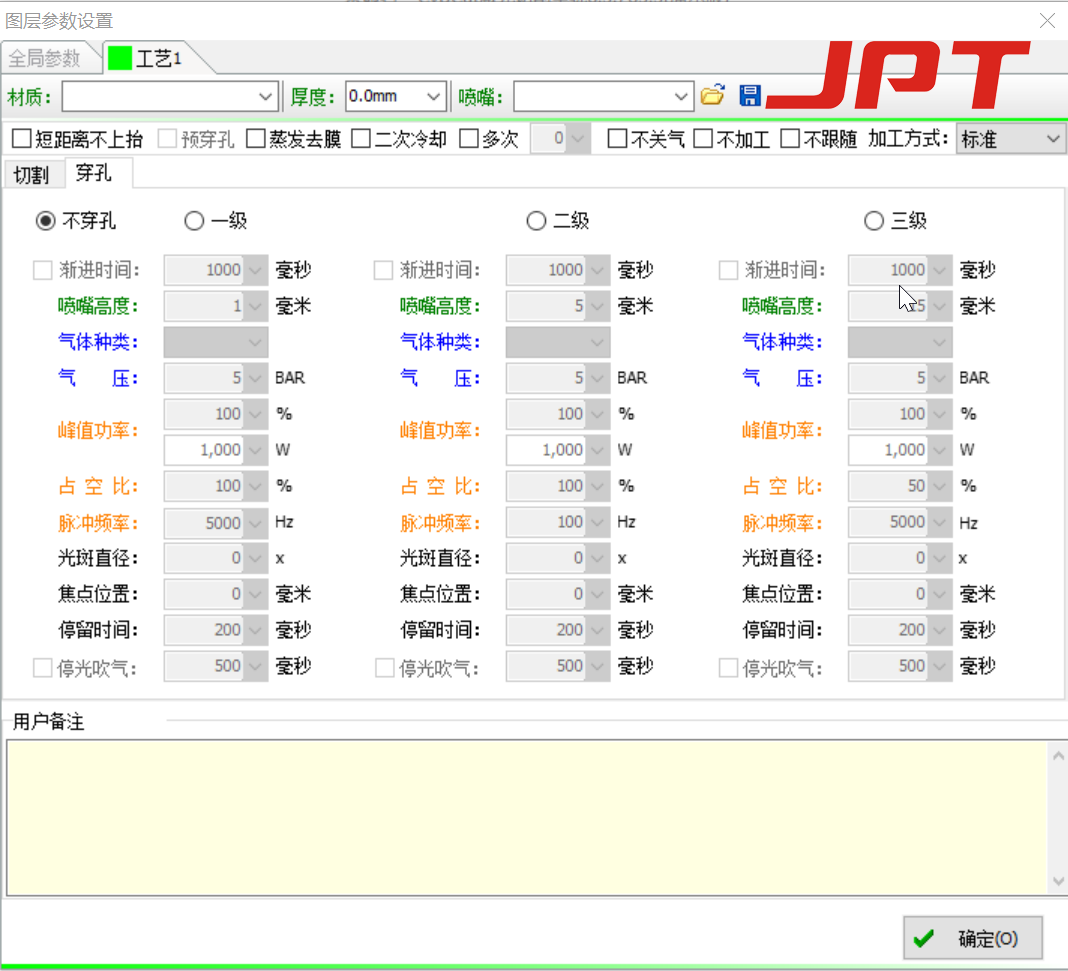
Task: Enable the 短距离不上抬 checkbox
Action: tap(21, 139)
